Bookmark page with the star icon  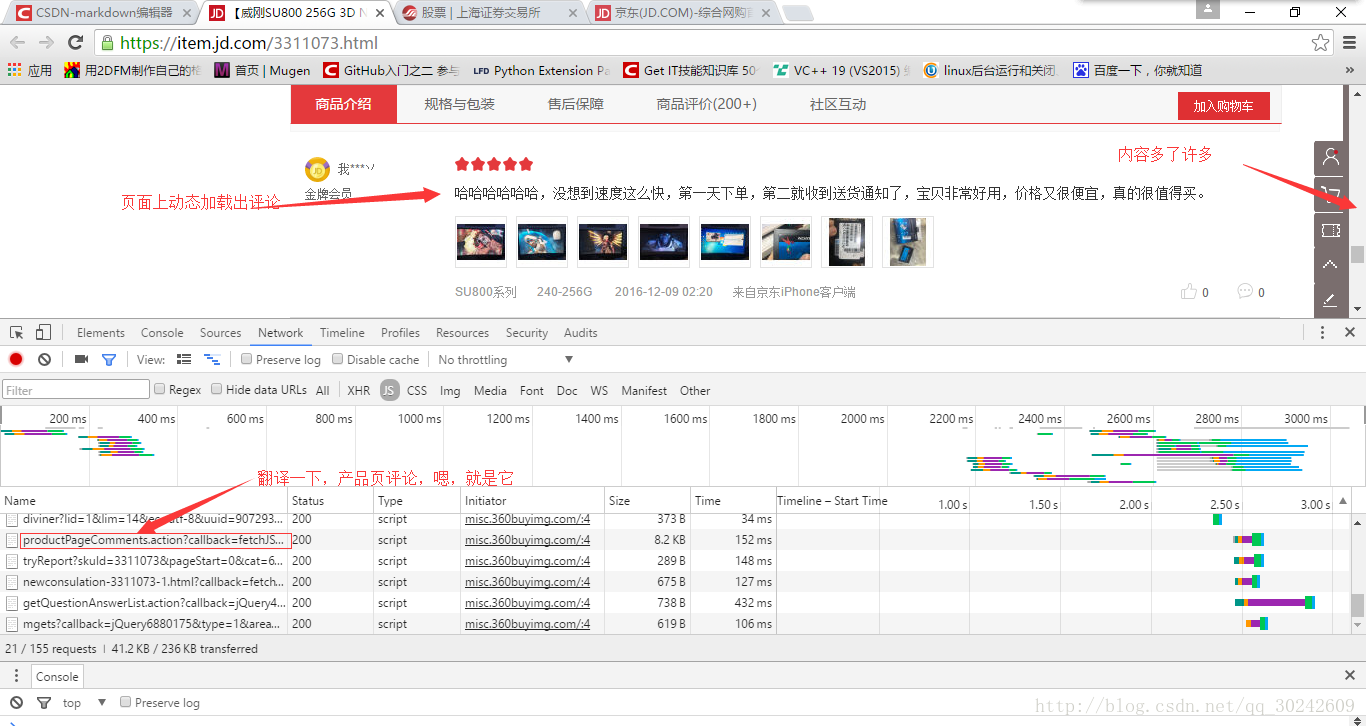pos(1321,43)
